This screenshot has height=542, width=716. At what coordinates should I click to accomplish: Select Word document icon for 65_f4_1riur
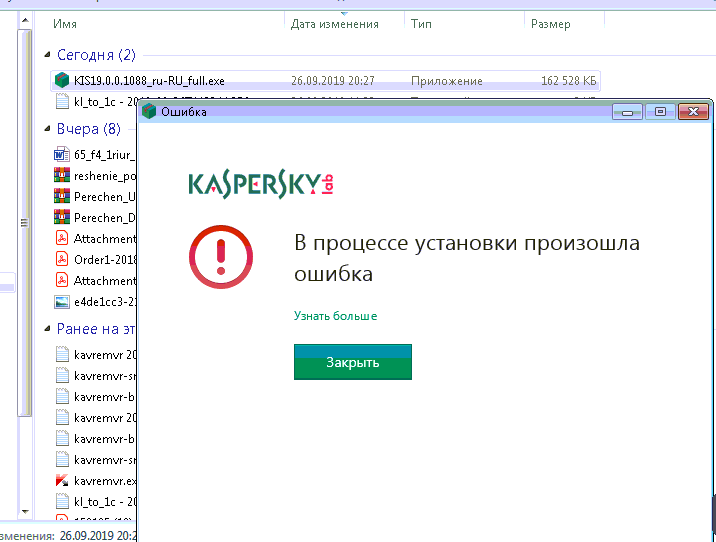62,155
